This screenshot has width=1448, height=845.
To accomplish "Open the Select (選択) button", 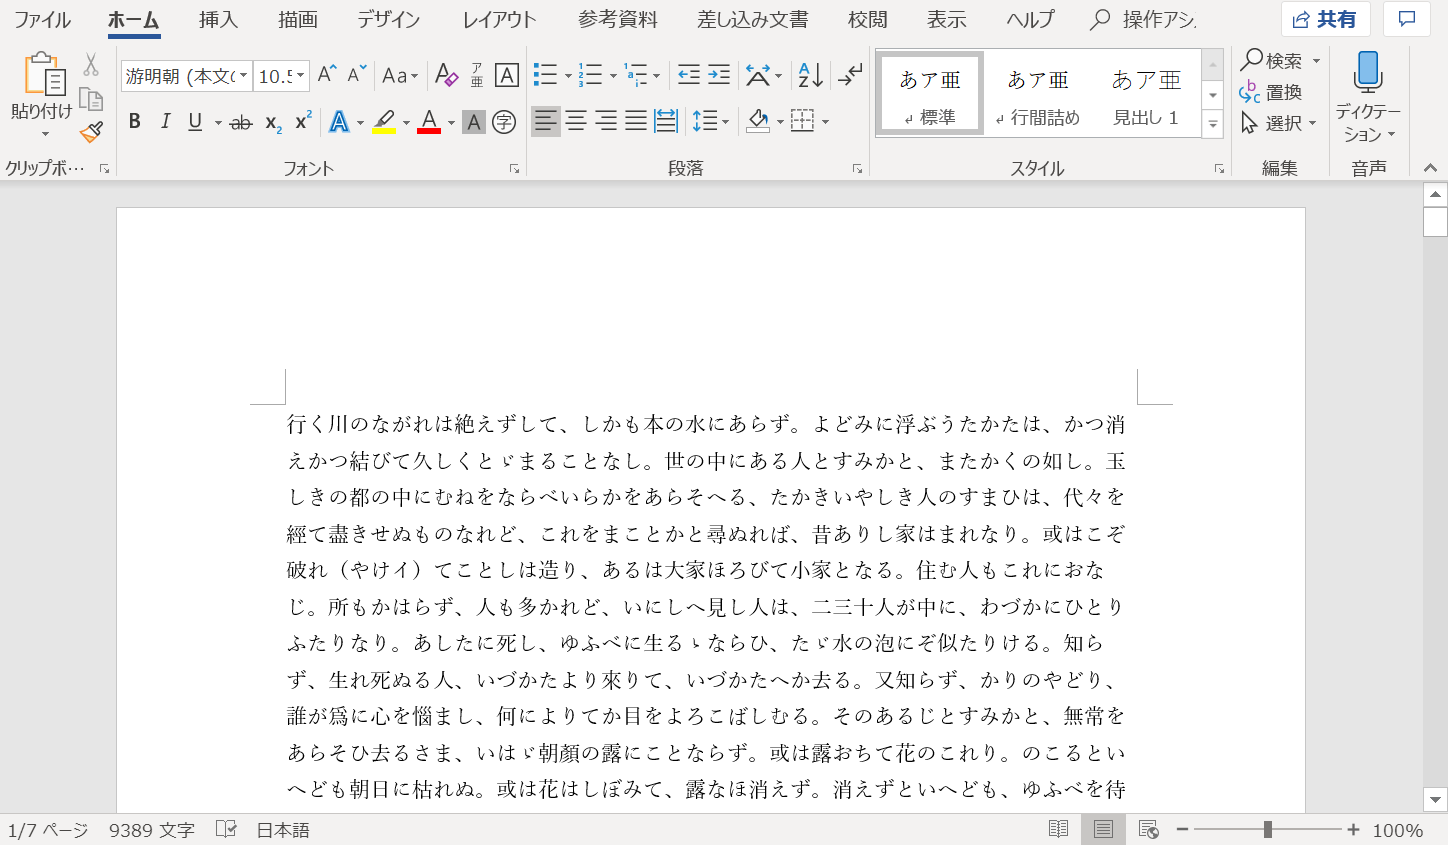I will point(1278,123).
